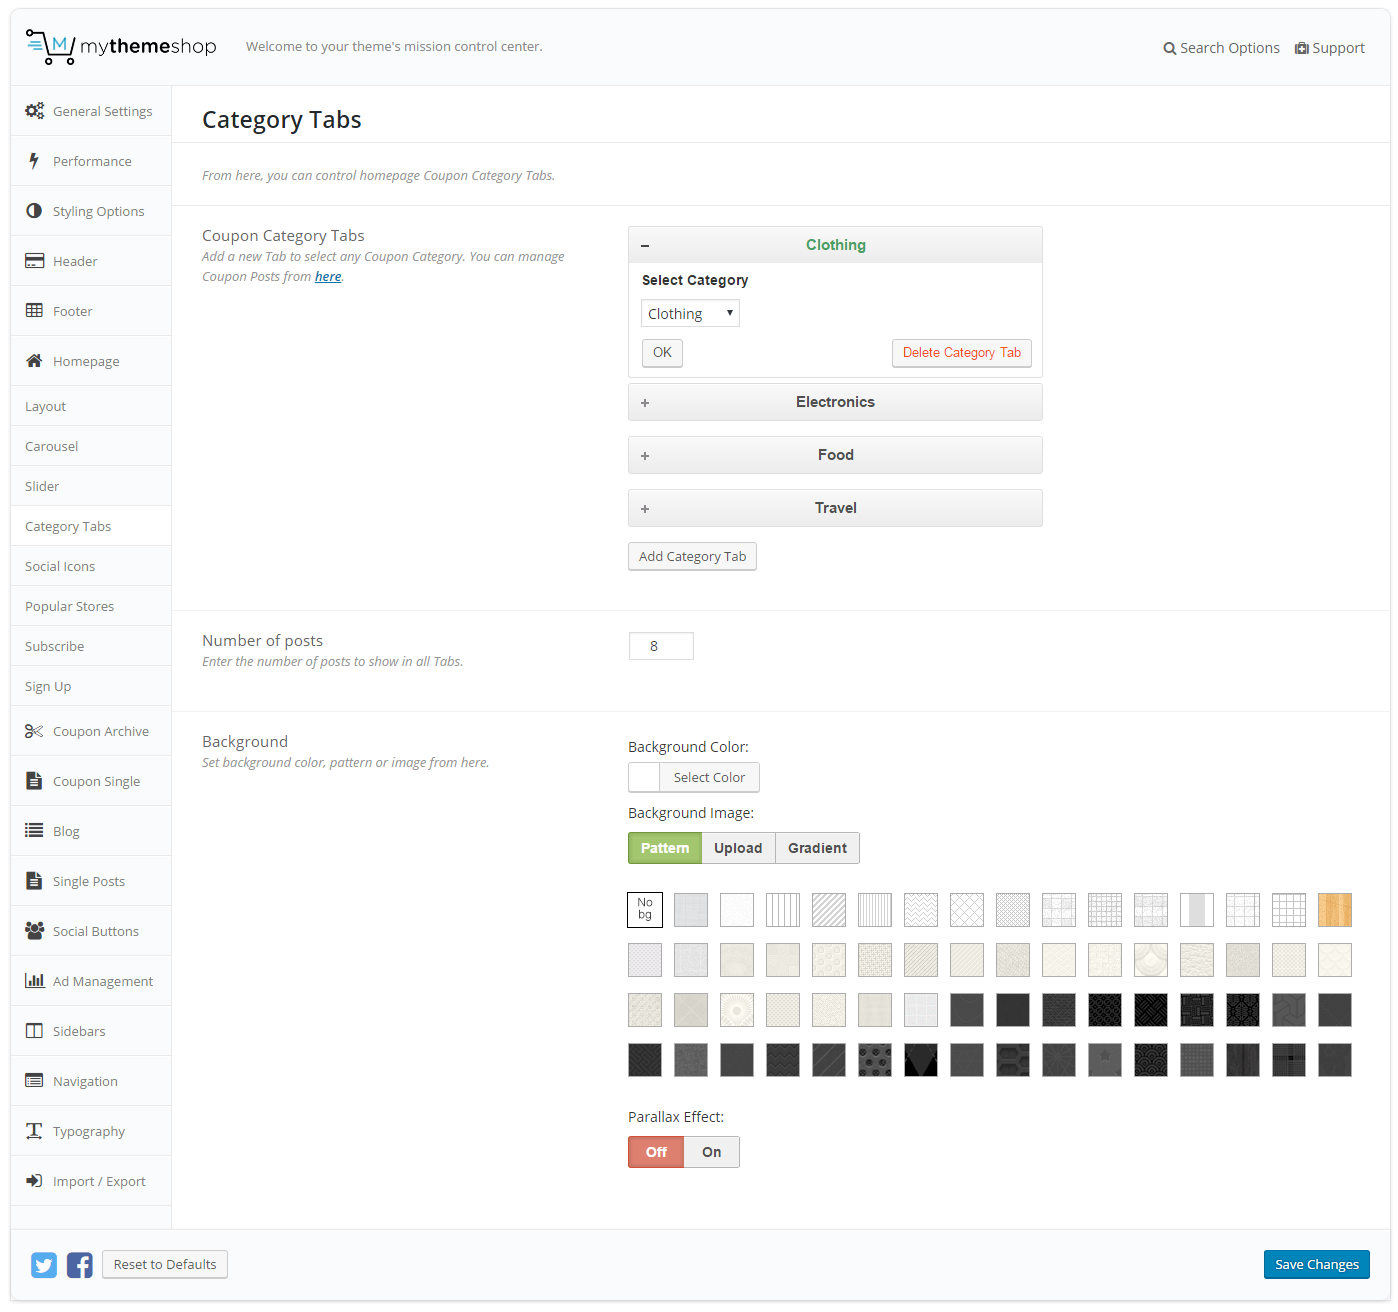Select Gradient background image type
This screenshot has width=1398, height=1312.
tap(817, 848)
